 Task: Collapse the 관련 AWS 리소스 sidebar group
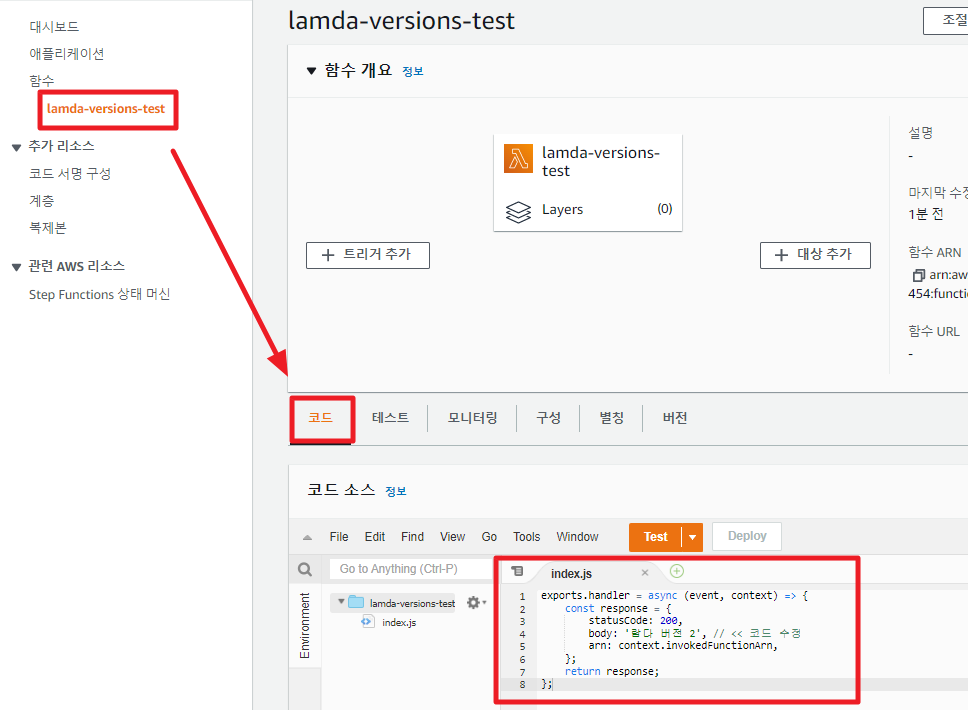coord(17,267)
